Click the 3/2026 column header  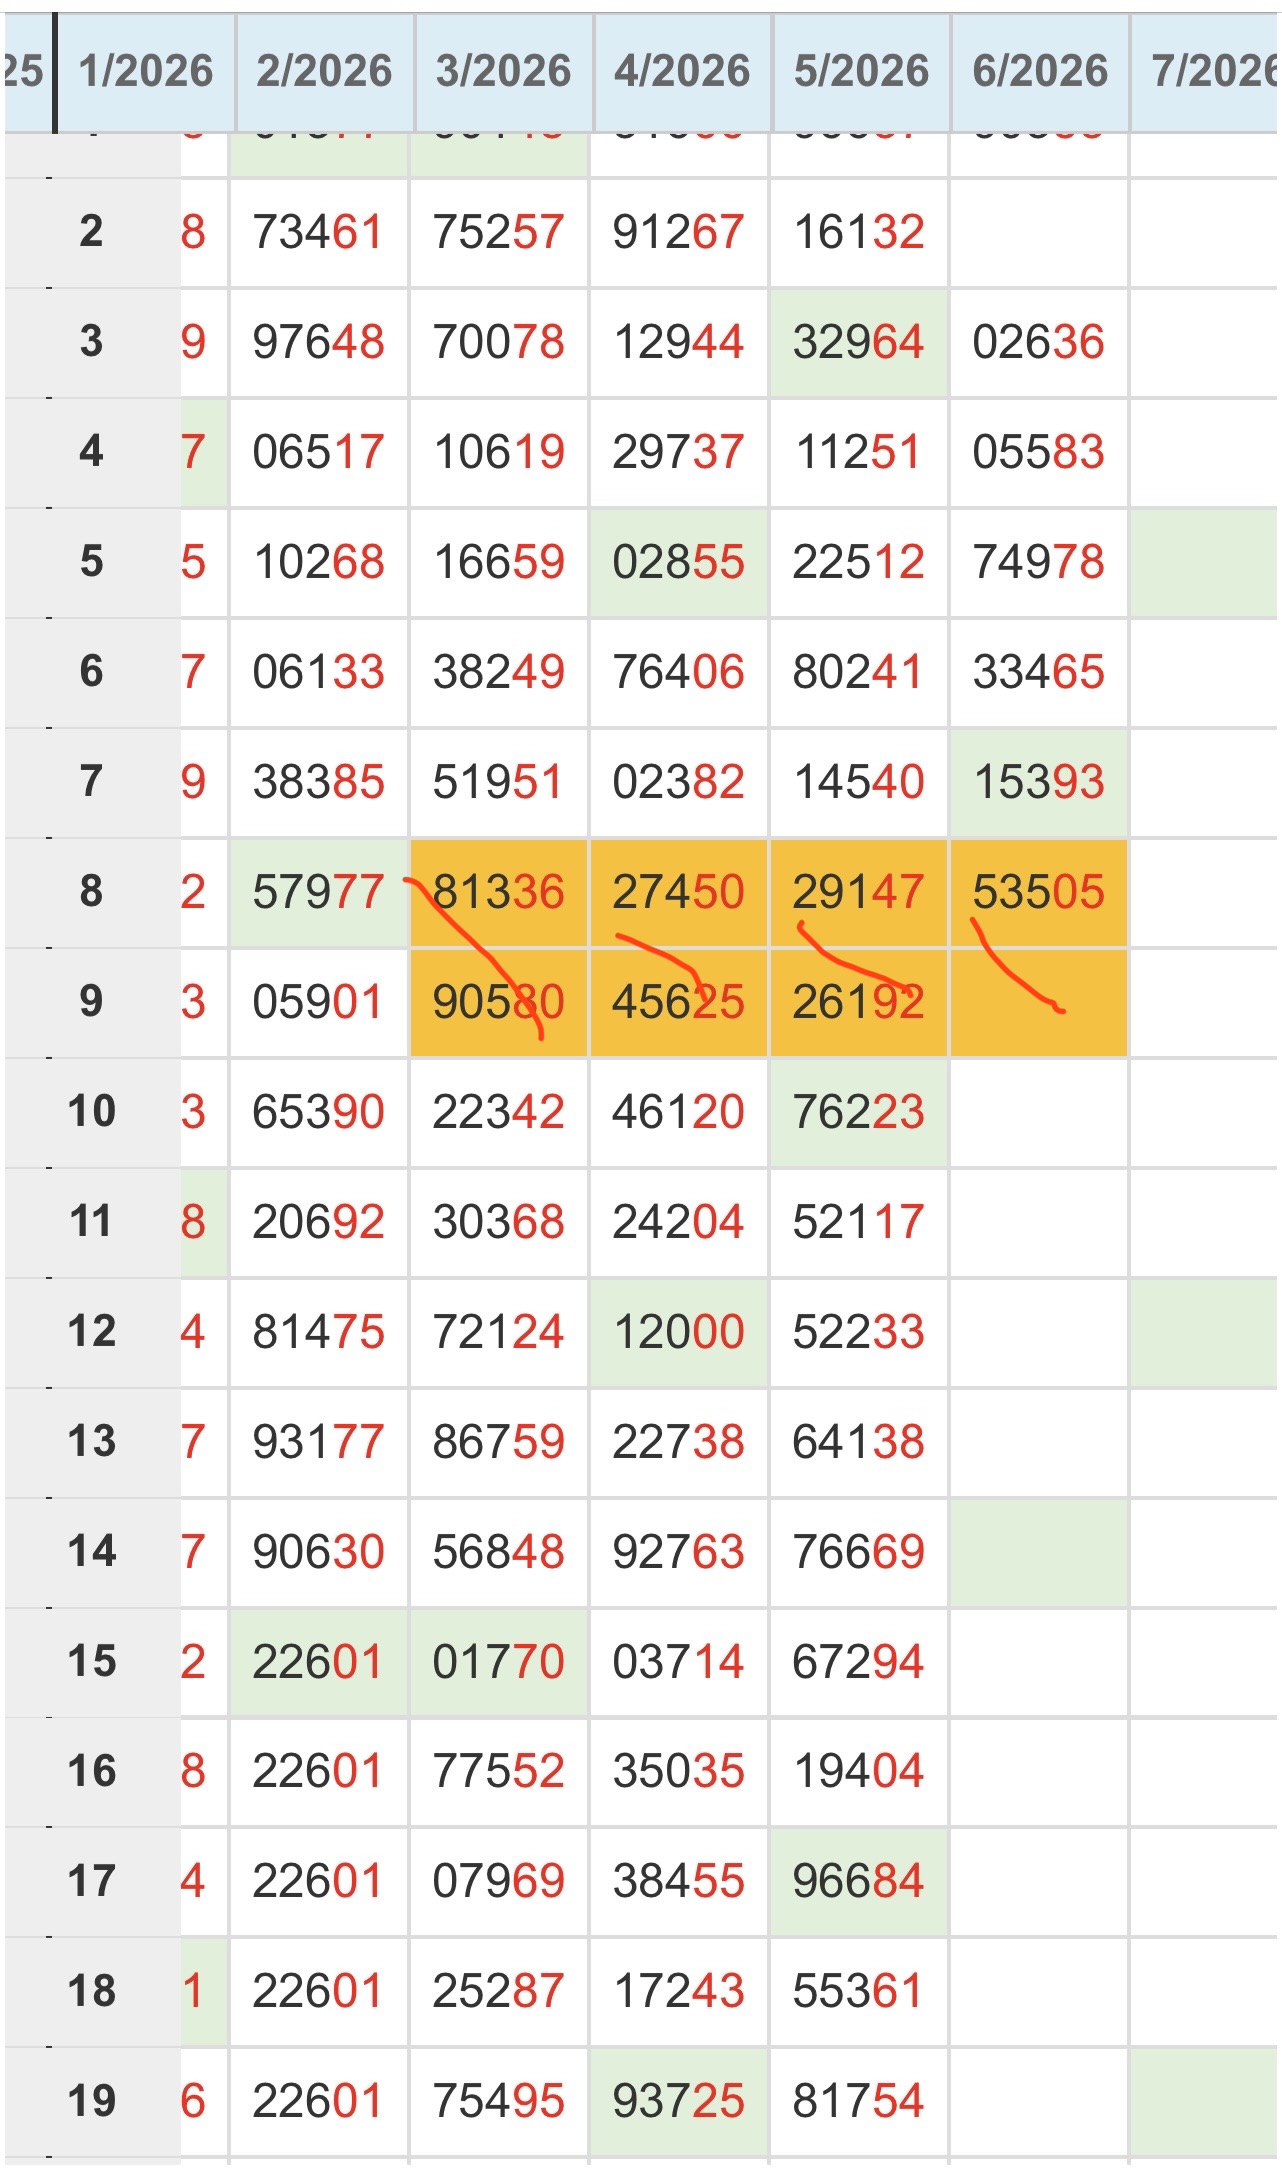pyautogui.click(x=503, y=72)
